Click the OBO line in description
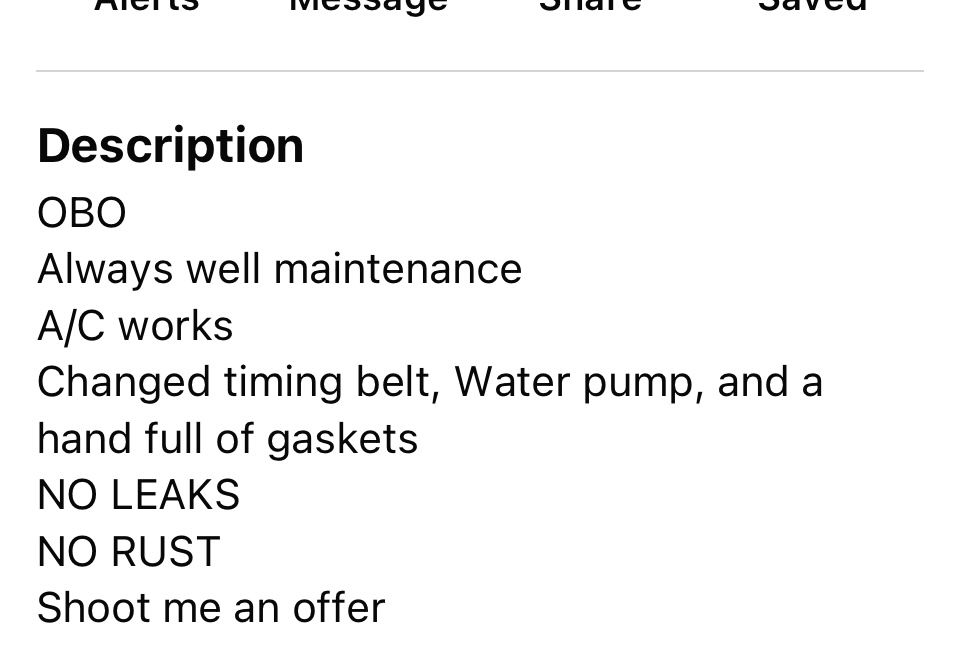 click(x=82, y=213)
